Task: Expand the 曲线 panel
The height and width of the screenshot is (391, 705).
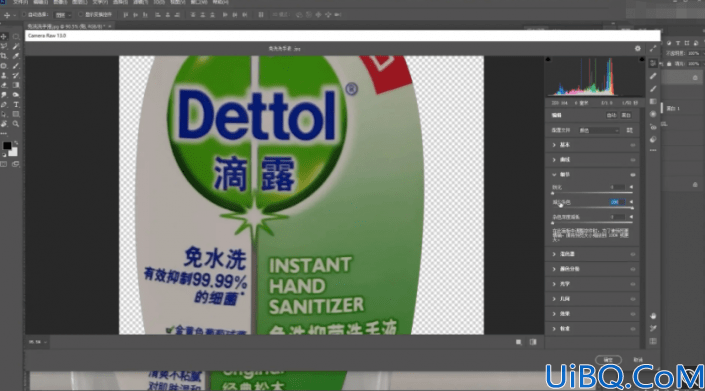Action: click(x=554, y=160)
